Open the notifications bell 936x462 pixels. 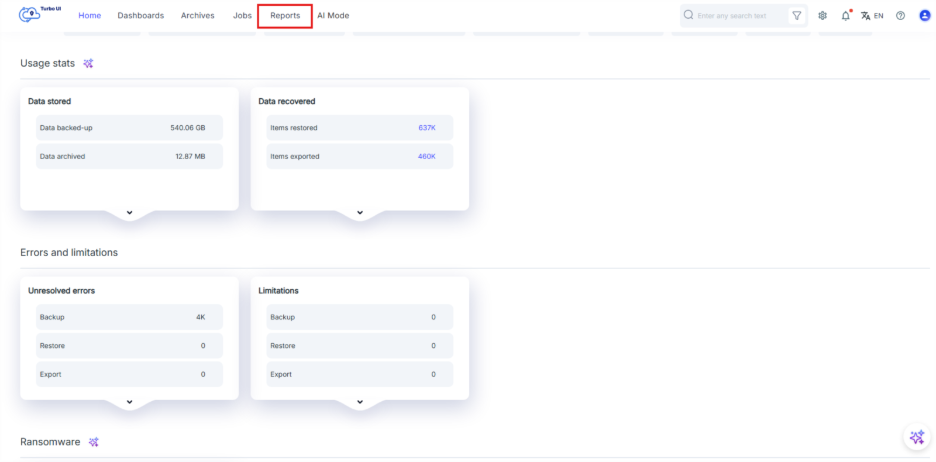(x=845, y=16)
